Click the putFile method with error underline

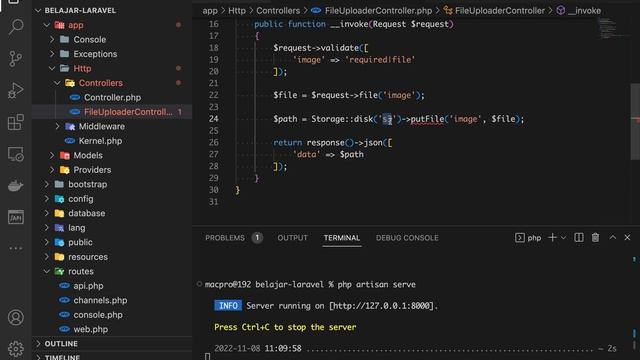[427, 119]
